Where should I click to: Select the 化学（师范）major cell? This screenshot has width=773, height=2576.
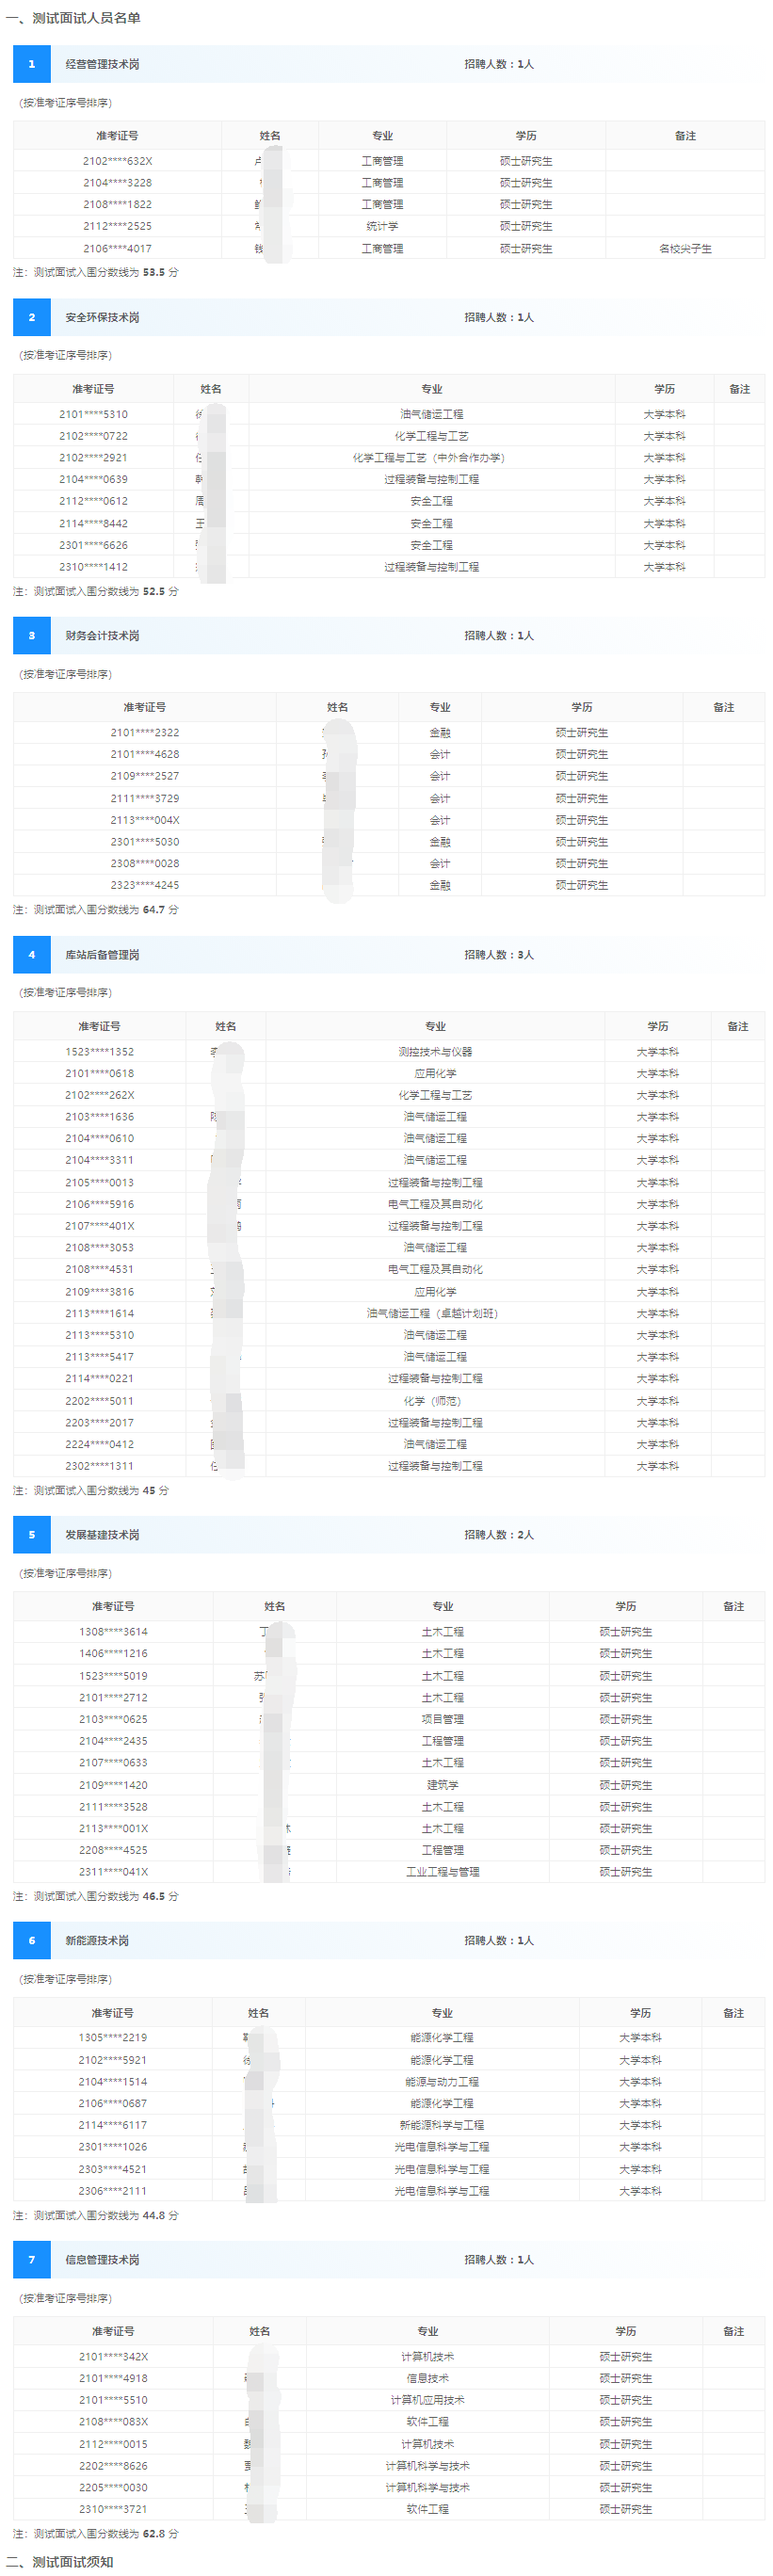(x=435, y=1401)
